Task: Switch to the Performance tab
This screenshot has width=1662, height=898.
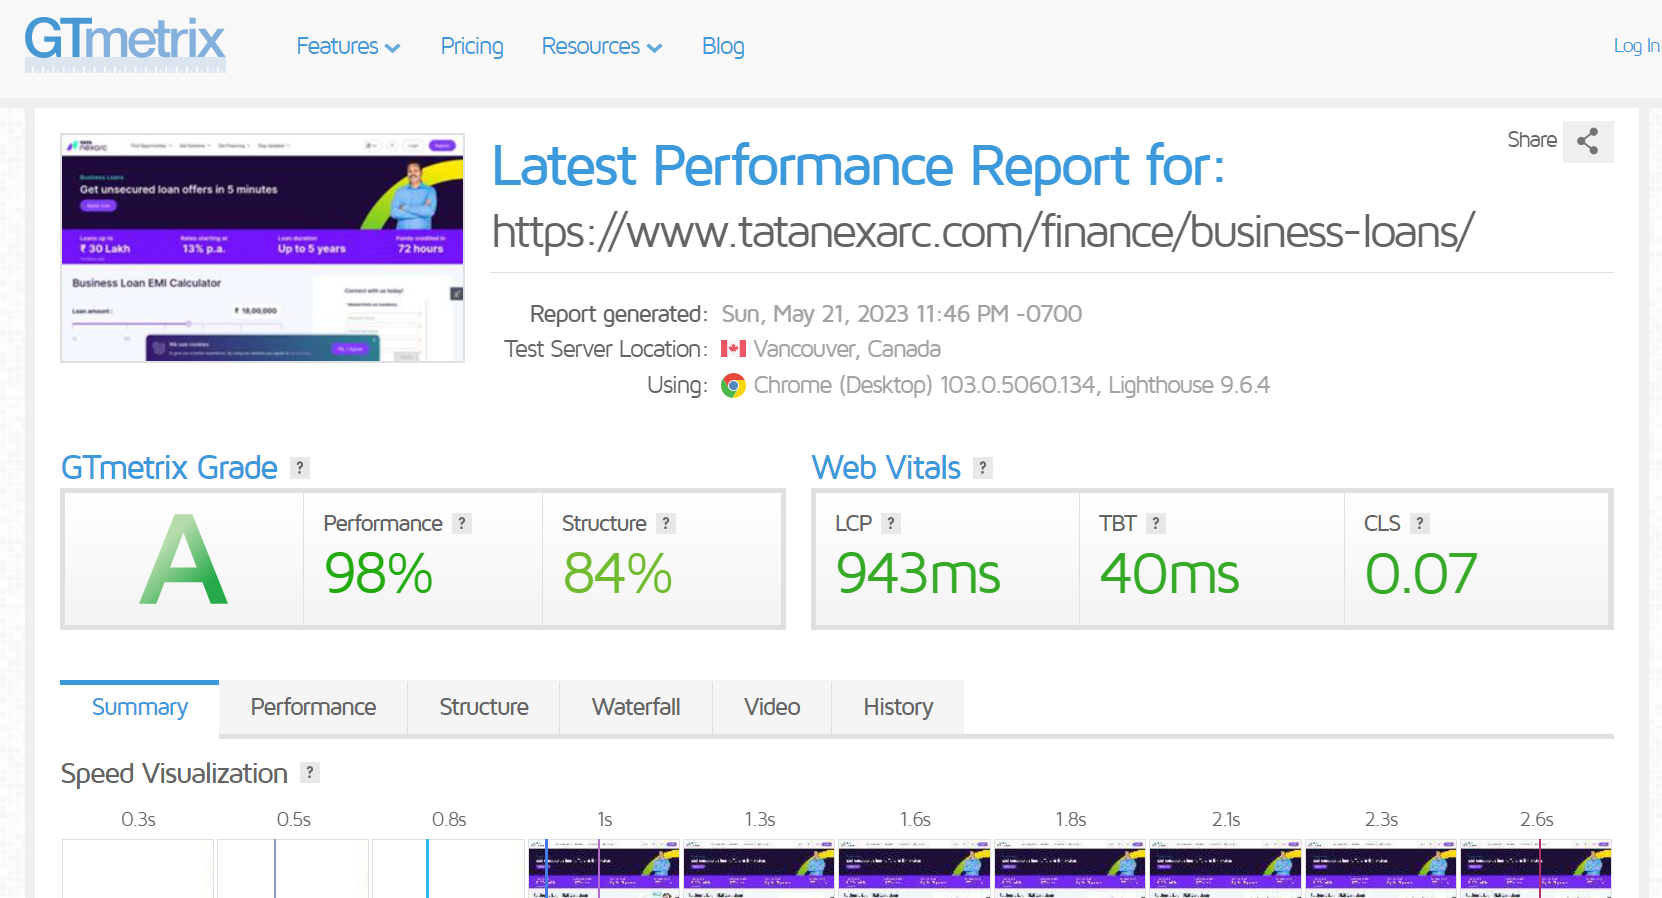Action: pyautogui.click(x=313, y=708)
